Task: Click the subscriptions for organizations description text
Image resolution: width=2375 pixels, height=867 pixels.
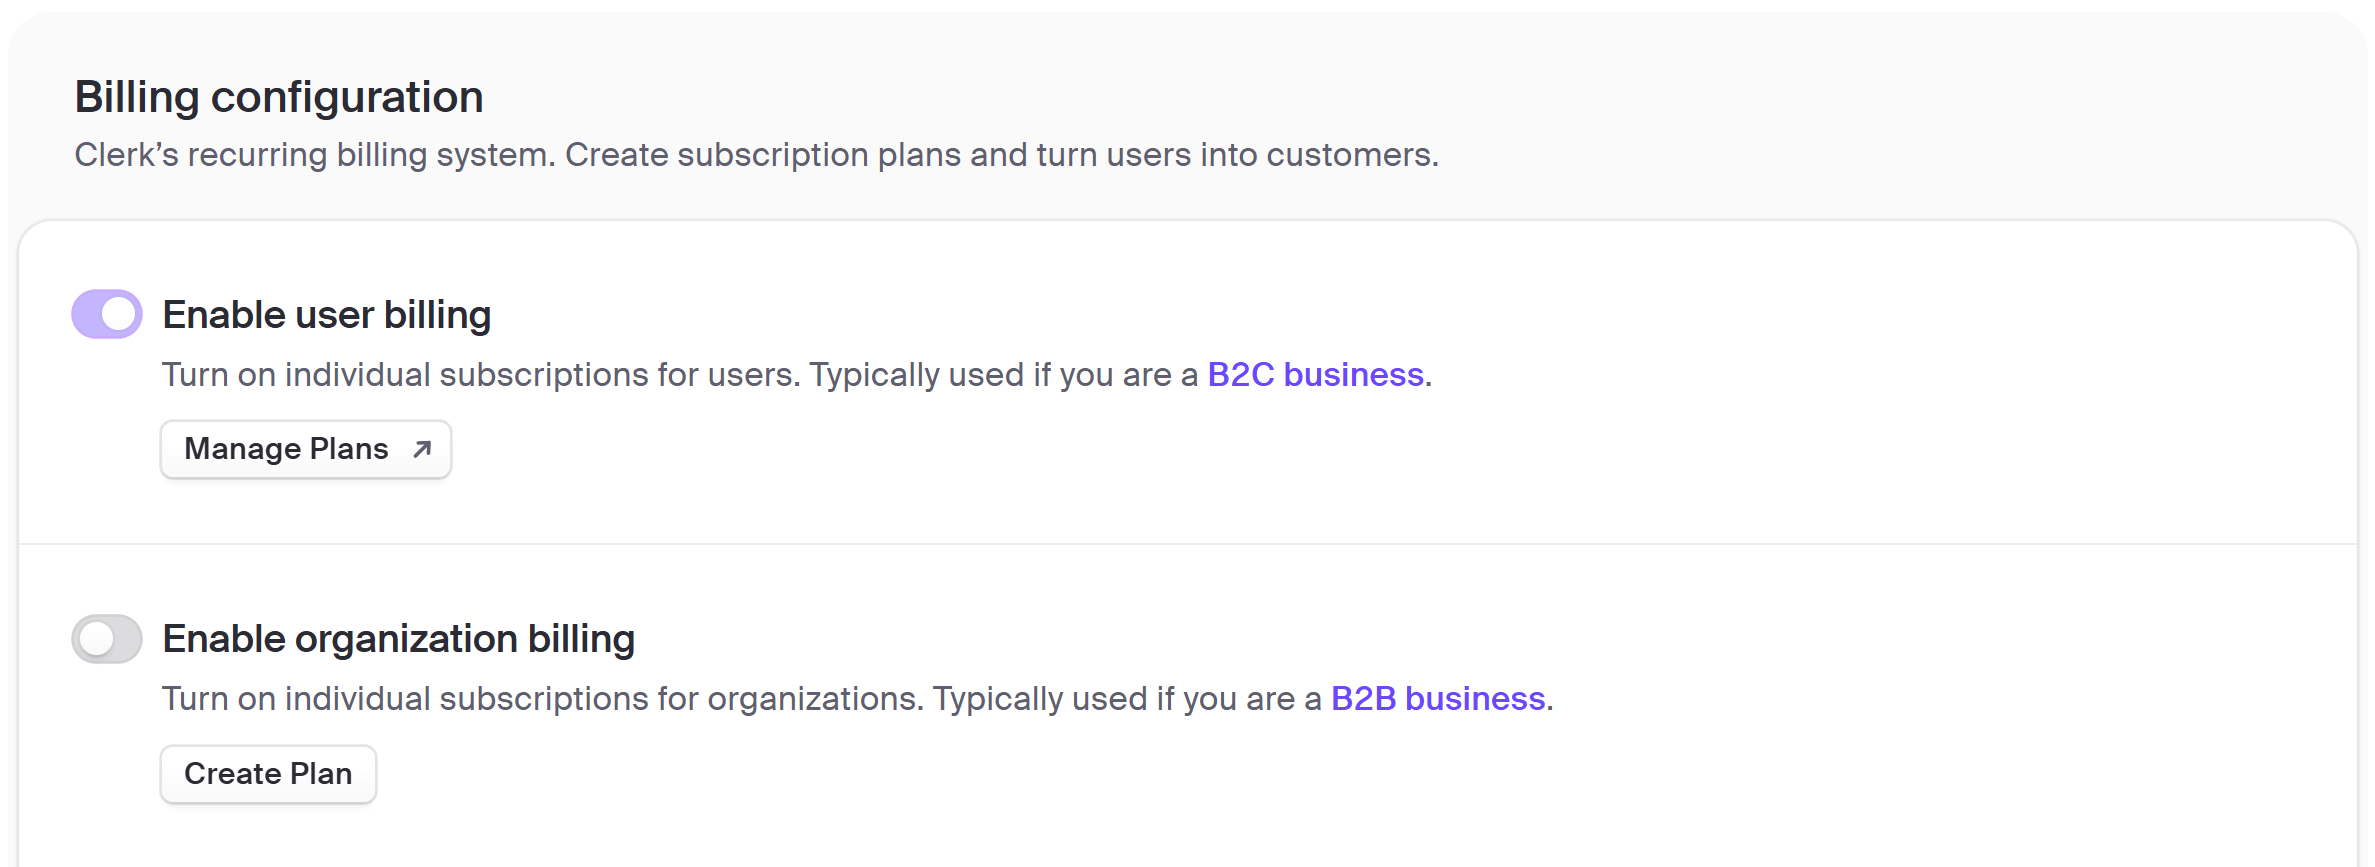Action: pyautogui.click(x=858, y=698)
